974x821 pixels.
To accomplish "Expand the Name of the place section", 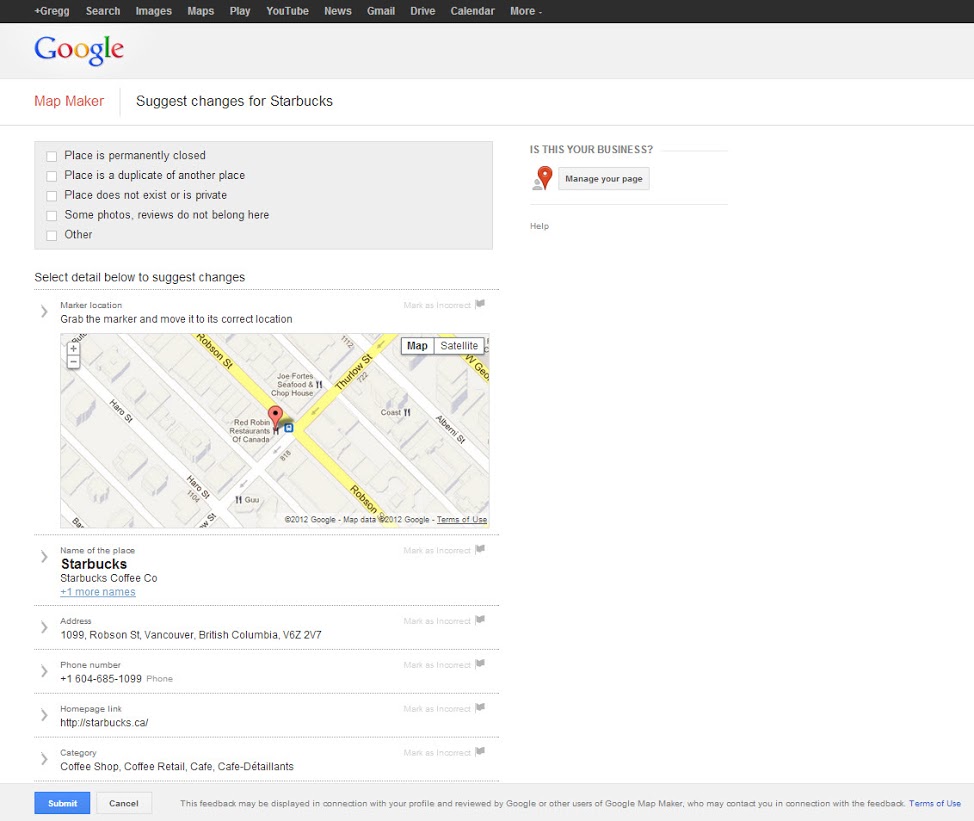I will tap(44, 556).
